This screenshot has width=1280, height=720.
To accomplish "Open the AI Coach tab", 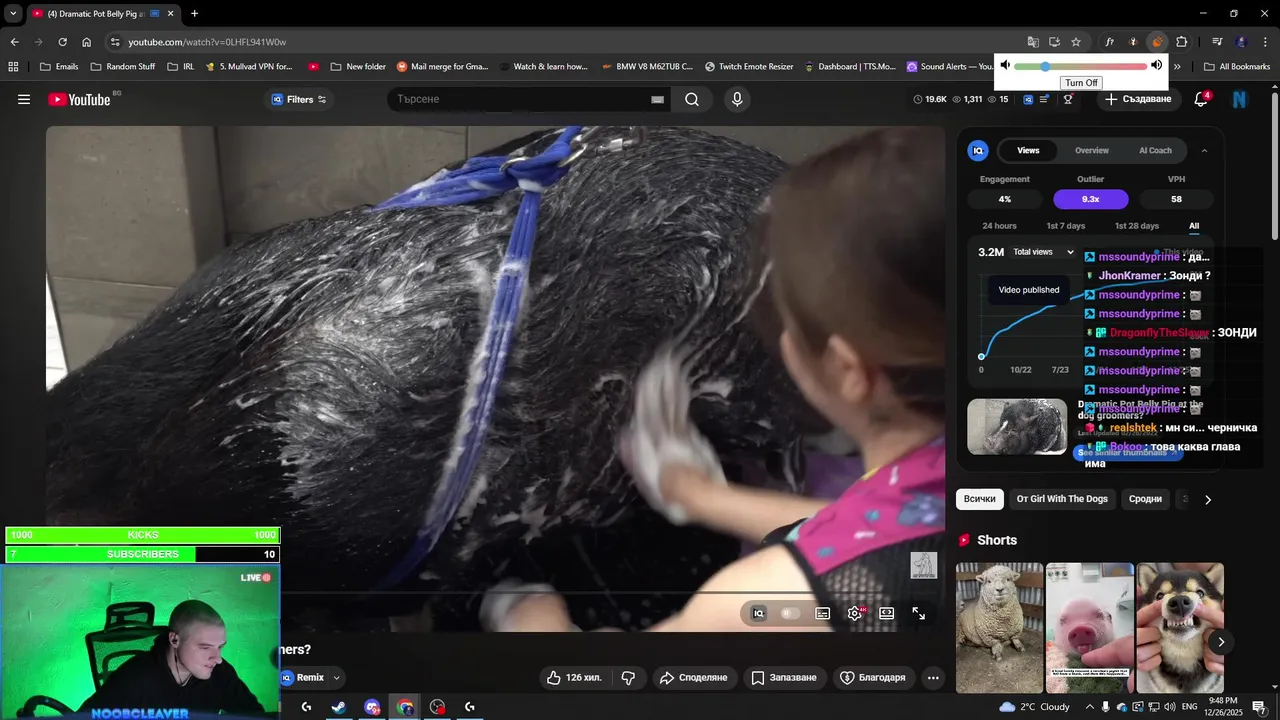I will click(x=1155, y=150).
